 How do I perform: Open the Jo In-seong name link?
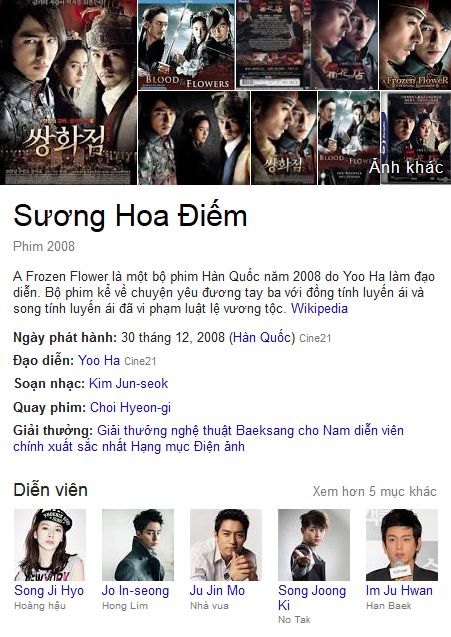(x=135, y=590)
